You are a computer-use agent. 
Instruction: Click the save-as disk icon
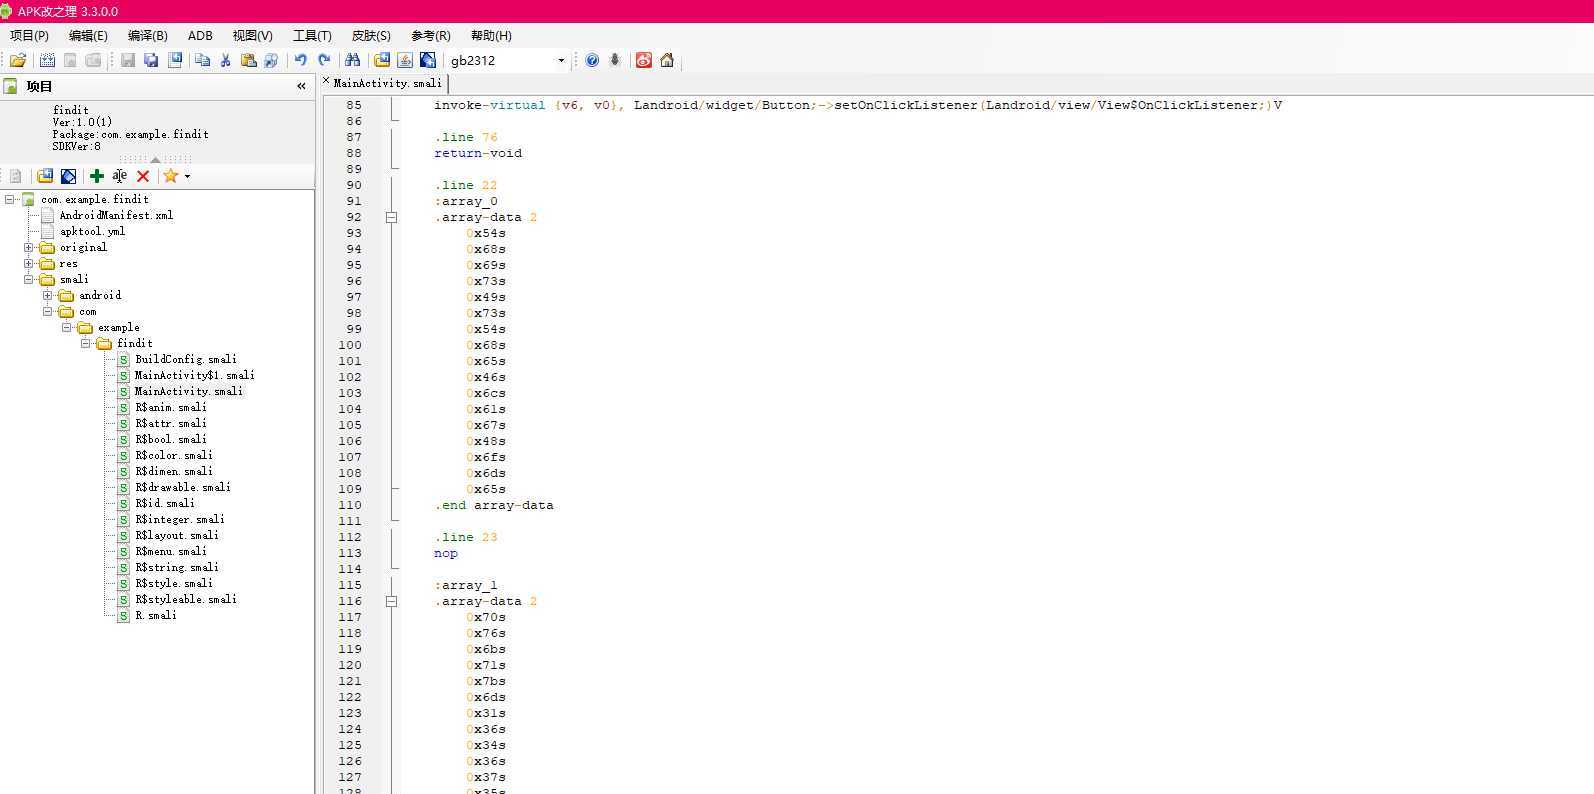point(175,60)
